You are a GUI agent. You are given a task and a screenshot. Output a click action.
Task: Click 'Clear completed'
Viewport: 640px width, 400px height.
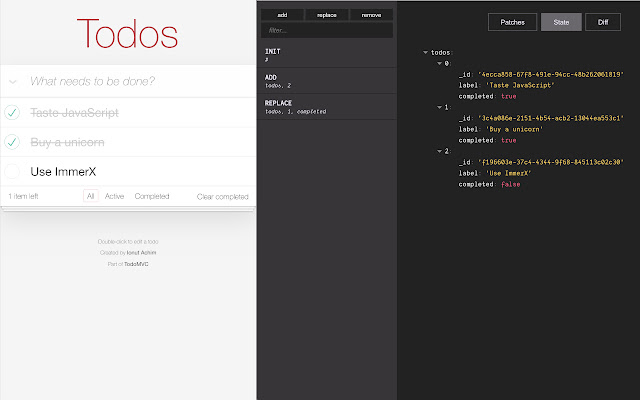(x=222, y=196)
